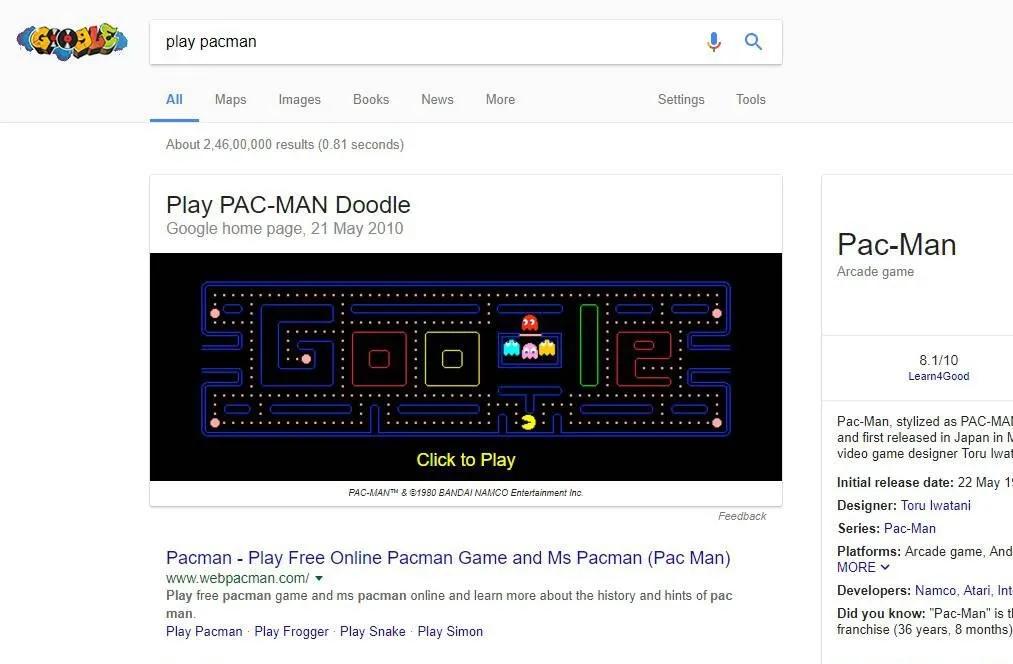Follow the Toru Iwatani designer link
1013x664 pixels.
[935, 505]
